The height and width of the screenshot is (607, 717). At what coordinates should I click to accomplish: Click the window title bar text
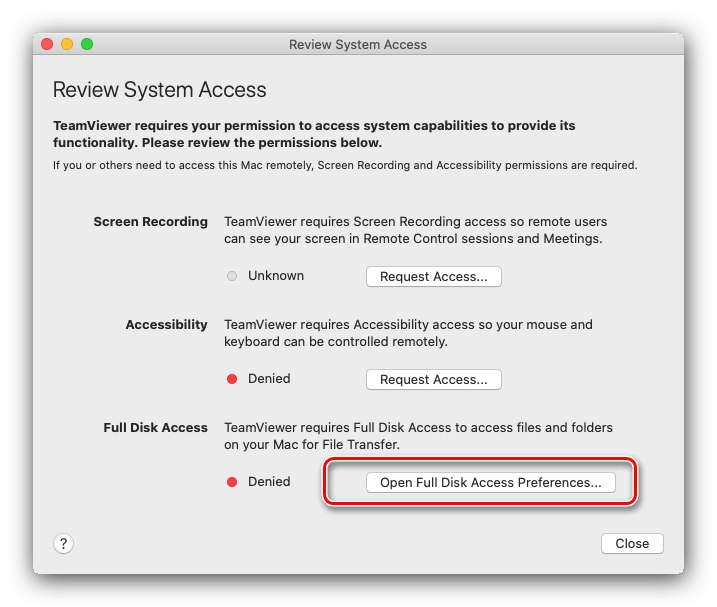[x=358, y=44]
